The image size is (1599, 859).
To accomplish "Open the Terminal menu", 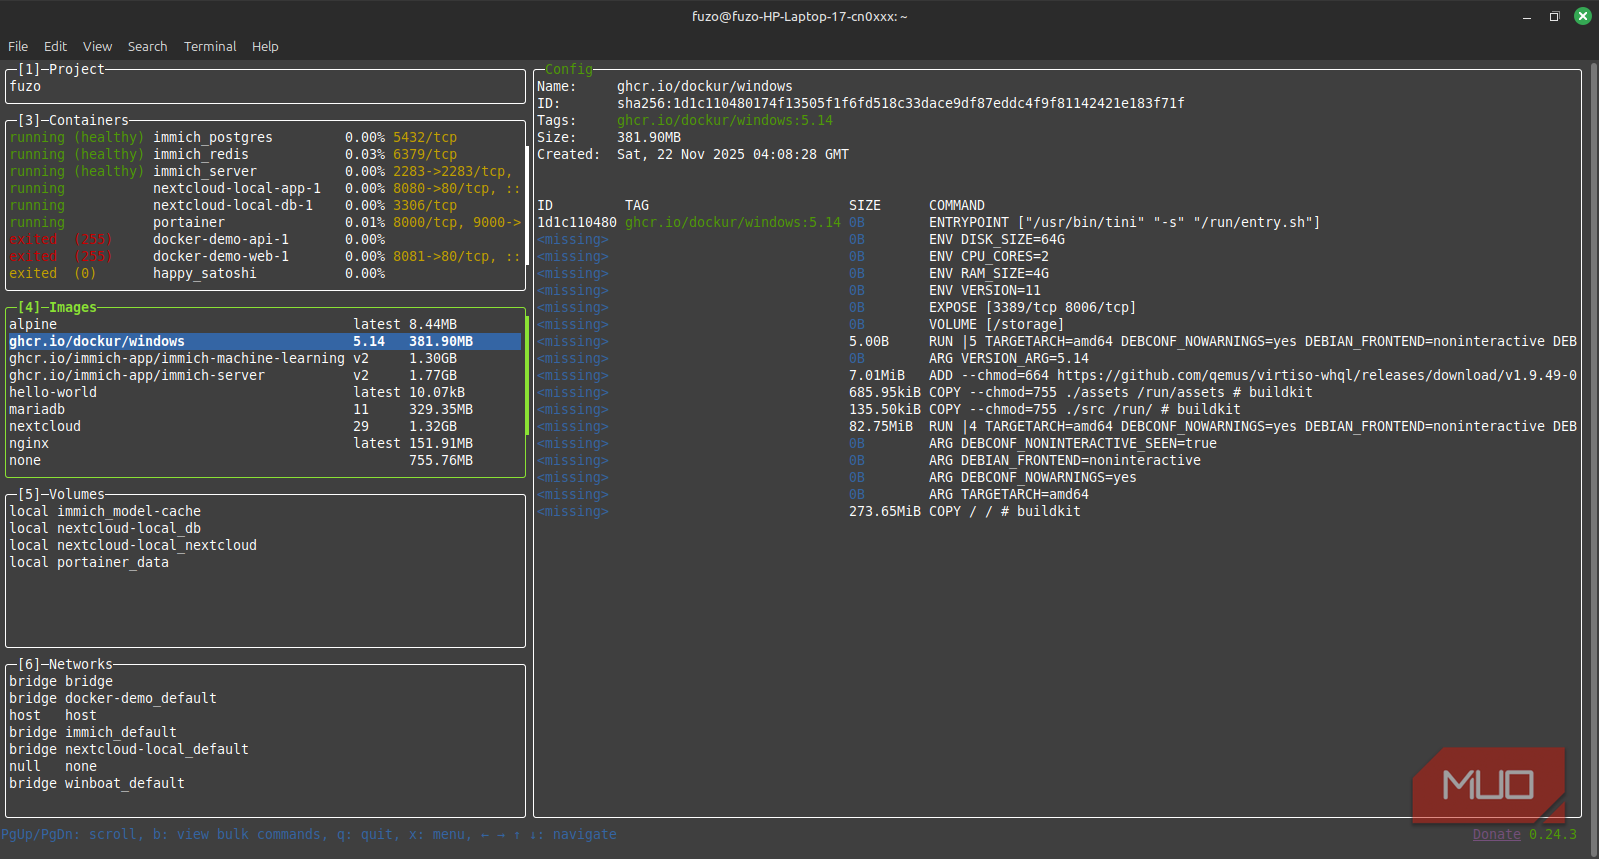I will pyautogui.click(x=210, y=46).
